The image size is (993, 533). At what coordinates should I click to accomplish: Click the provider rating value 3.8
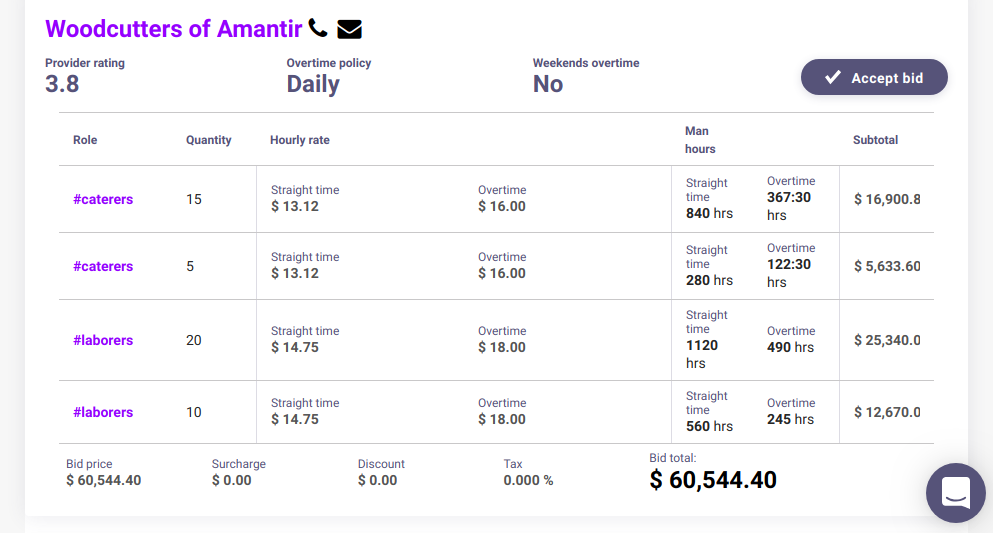[x=62, y=84]
